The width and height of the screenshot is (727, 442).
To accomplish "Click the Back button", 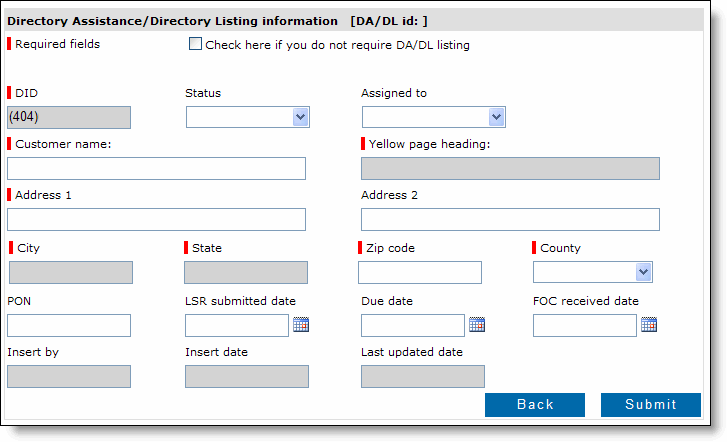I will click(x=535, y=404).
